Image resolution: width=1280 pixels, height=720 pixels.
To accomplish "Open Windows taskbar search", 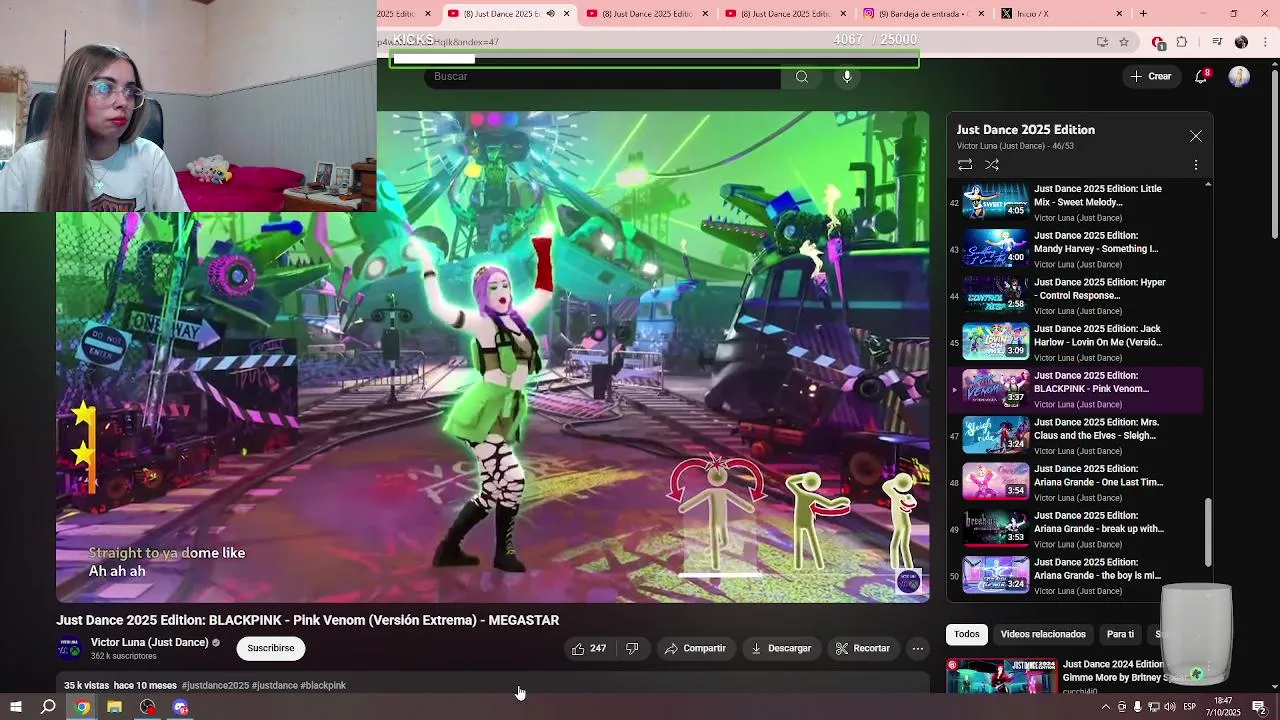I will 48,707.
